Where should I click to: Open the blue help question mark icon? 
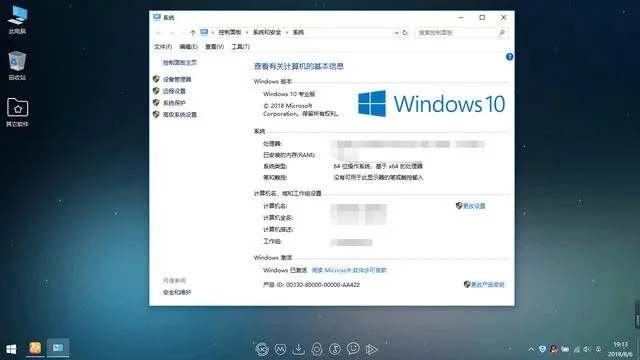pyautogui.click(x=509, y=57)
